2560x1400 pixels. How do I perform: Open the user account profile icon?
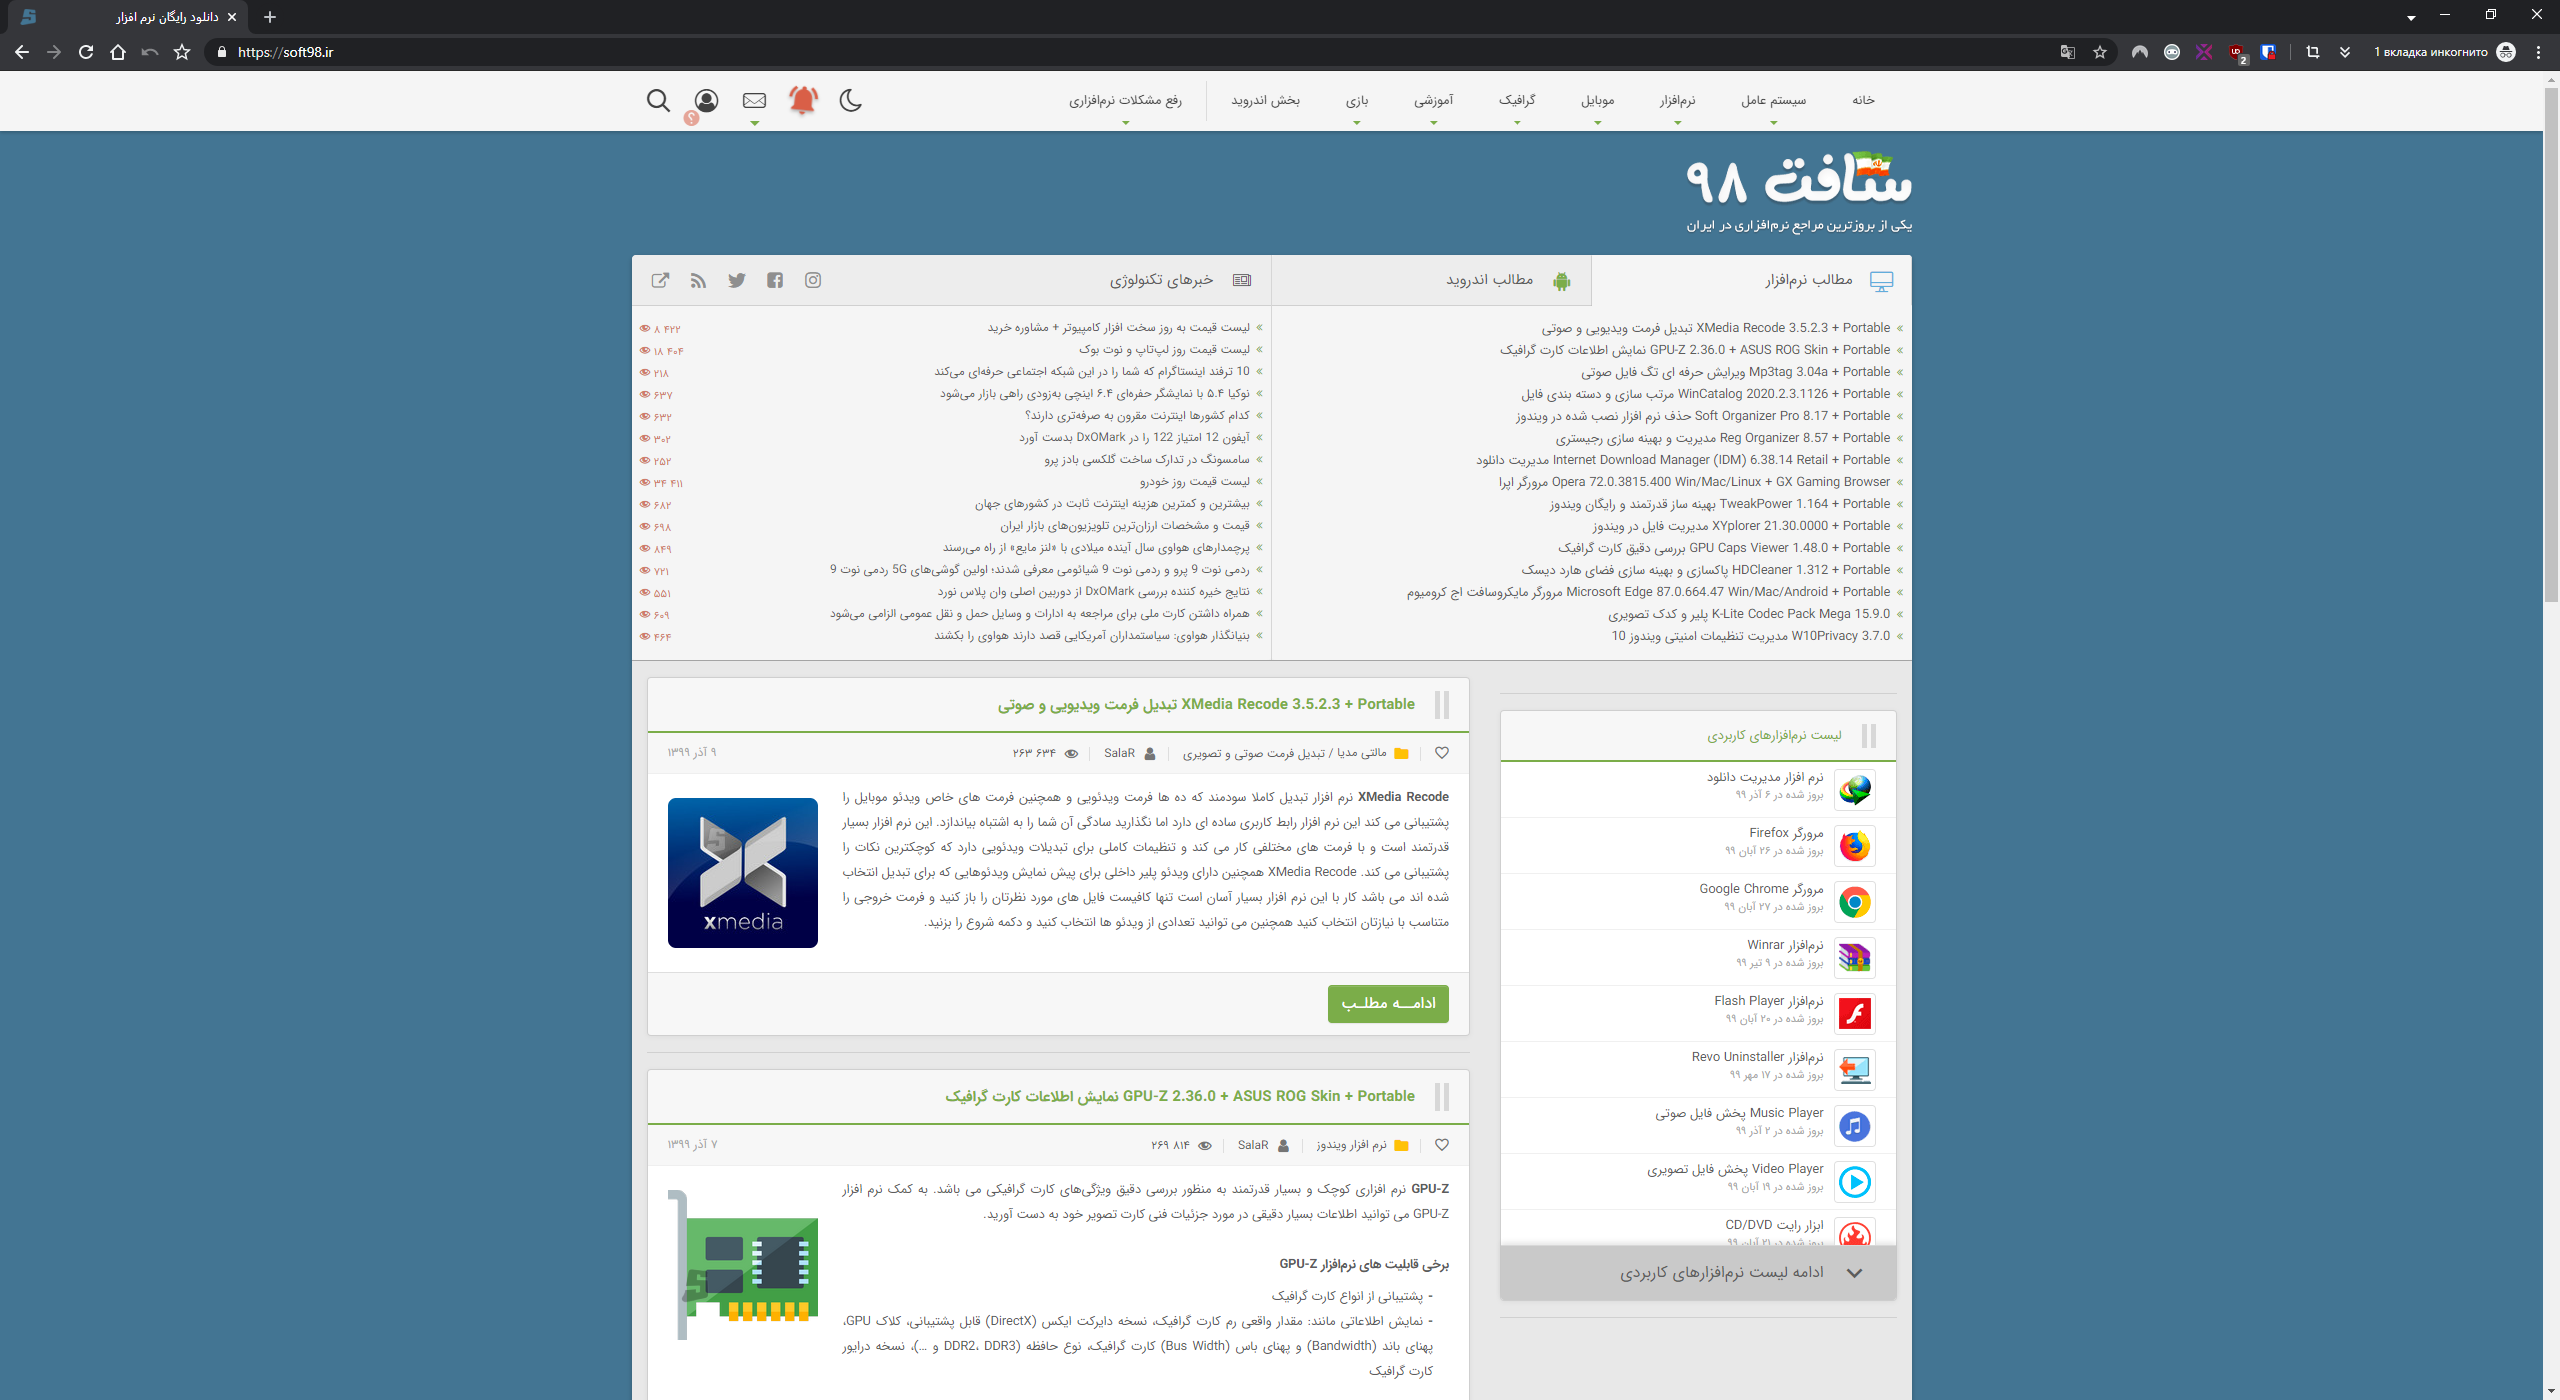pyautogui.click(x=706, y=101)
